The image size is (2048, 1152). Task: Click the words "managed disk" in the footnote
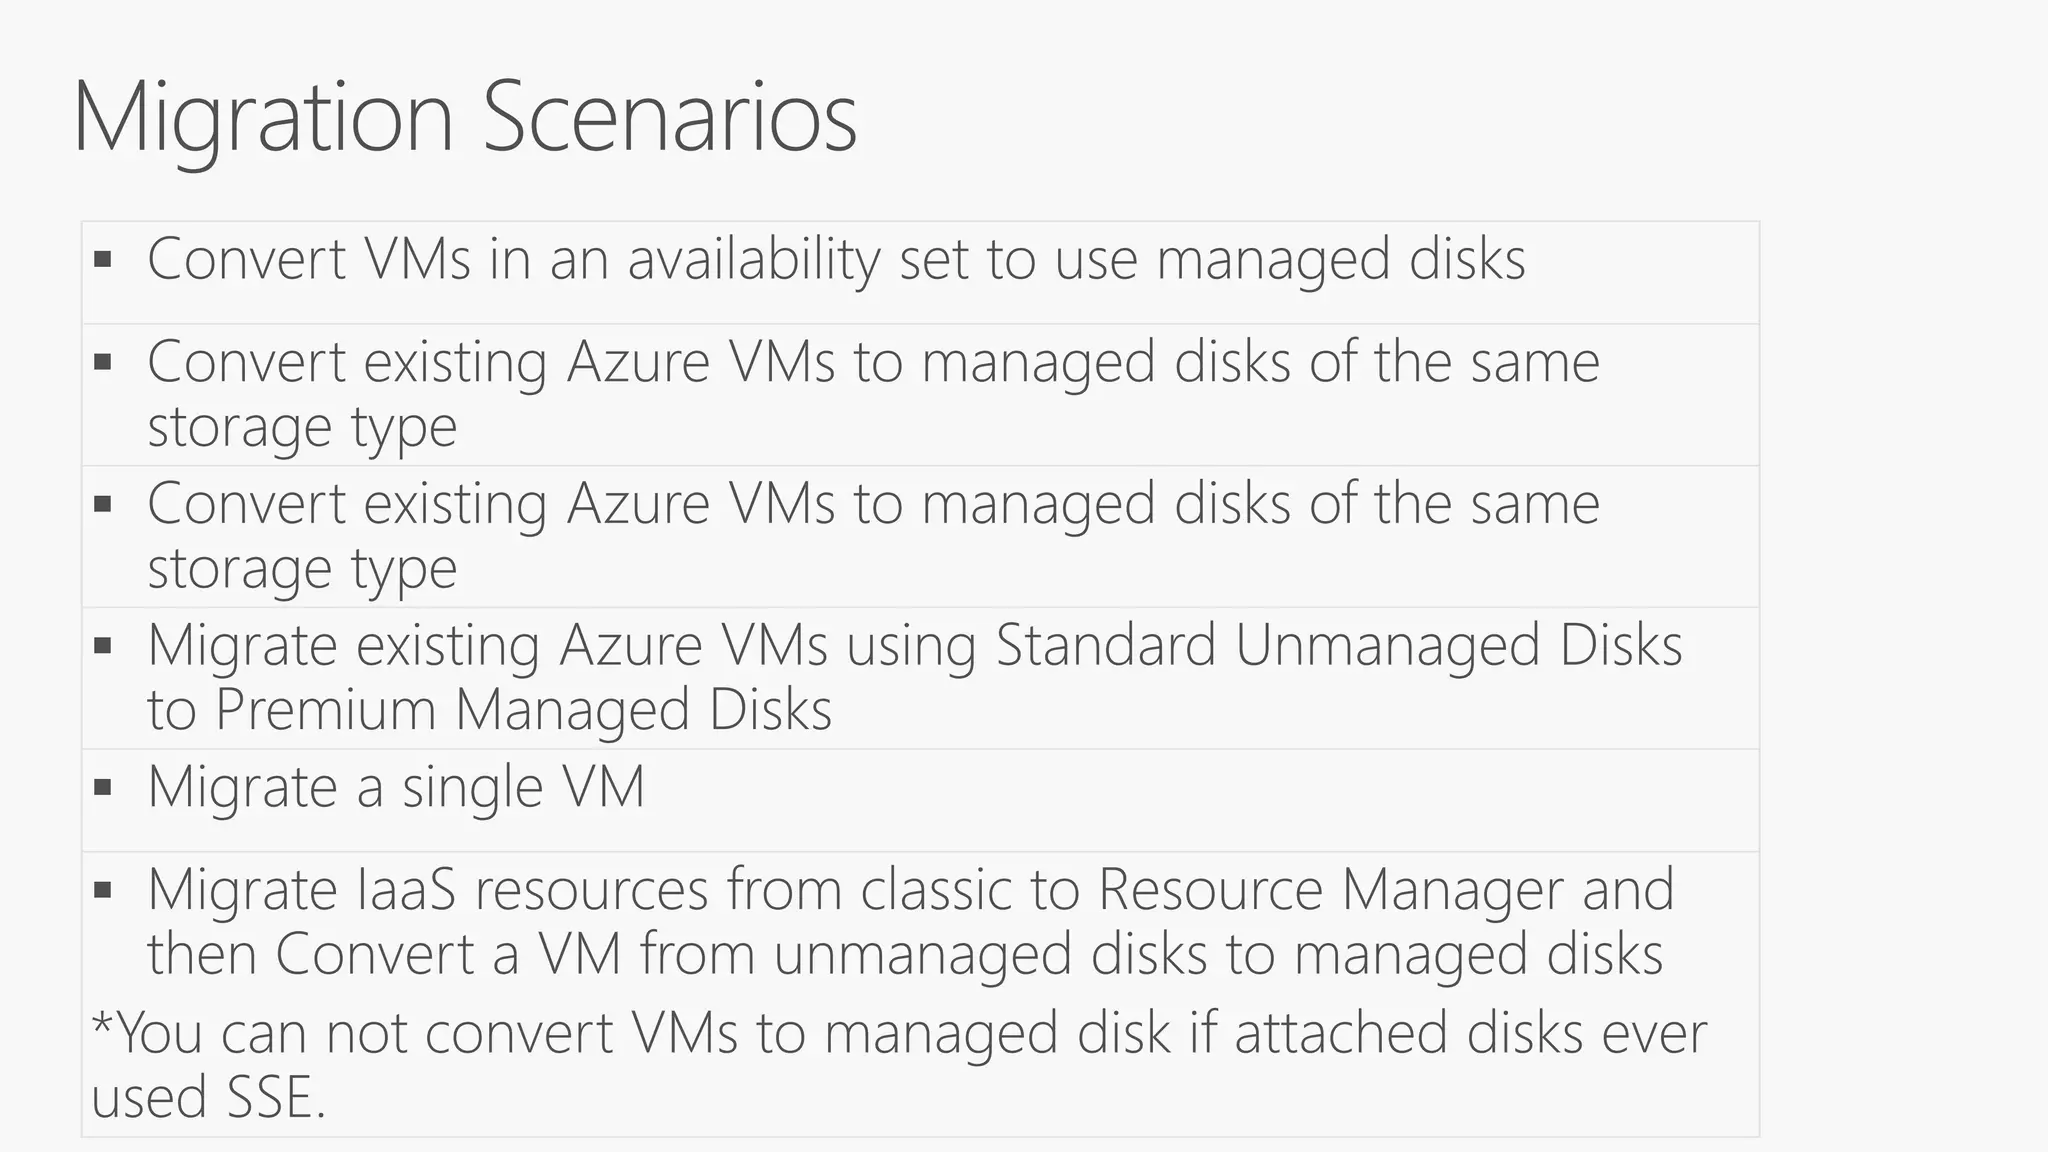point(997,1035)
